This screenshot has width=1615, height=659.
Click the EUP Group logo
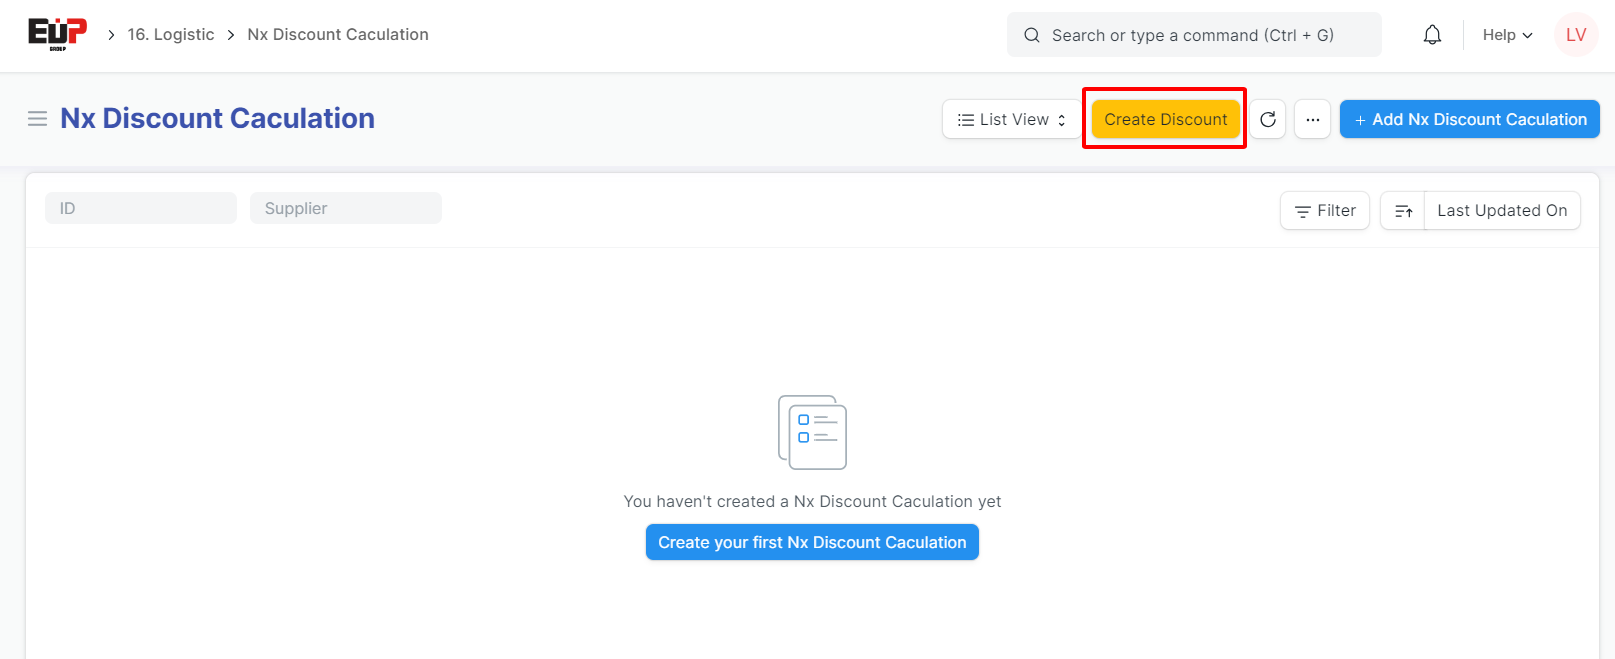tap(57, 34)
